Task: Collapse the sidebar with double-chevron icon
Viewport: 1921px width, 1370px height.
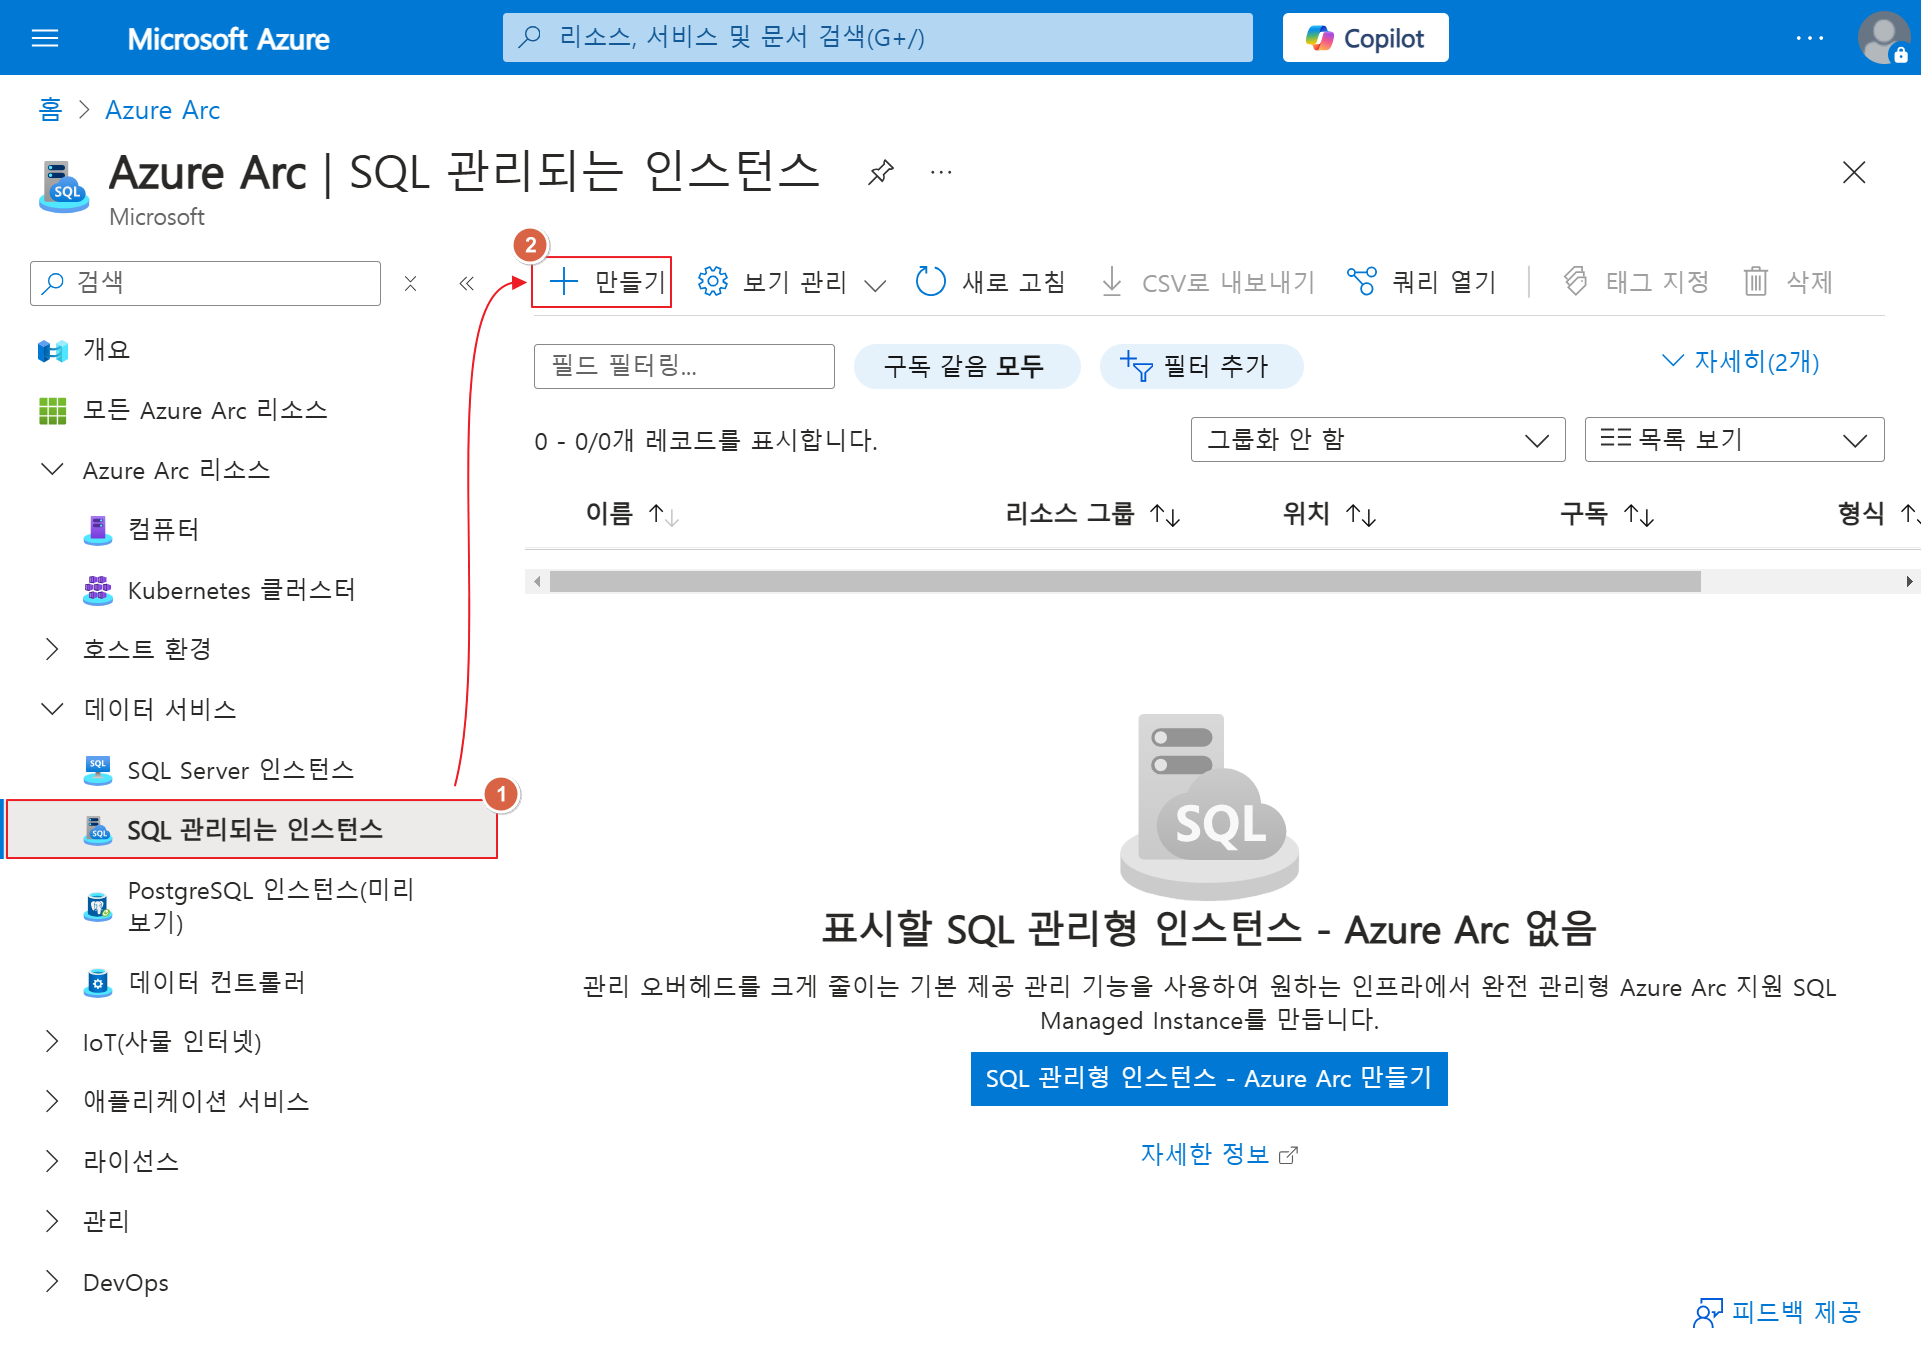Action: pos(466,283)
